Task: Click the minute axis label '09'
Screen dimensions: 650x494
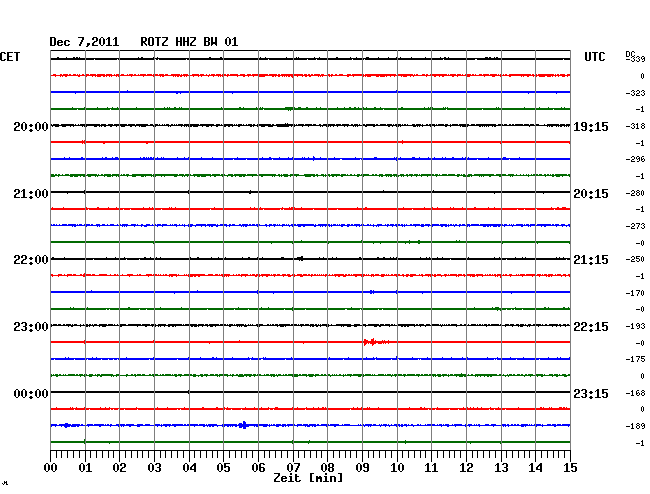Action: coord(362,468)
